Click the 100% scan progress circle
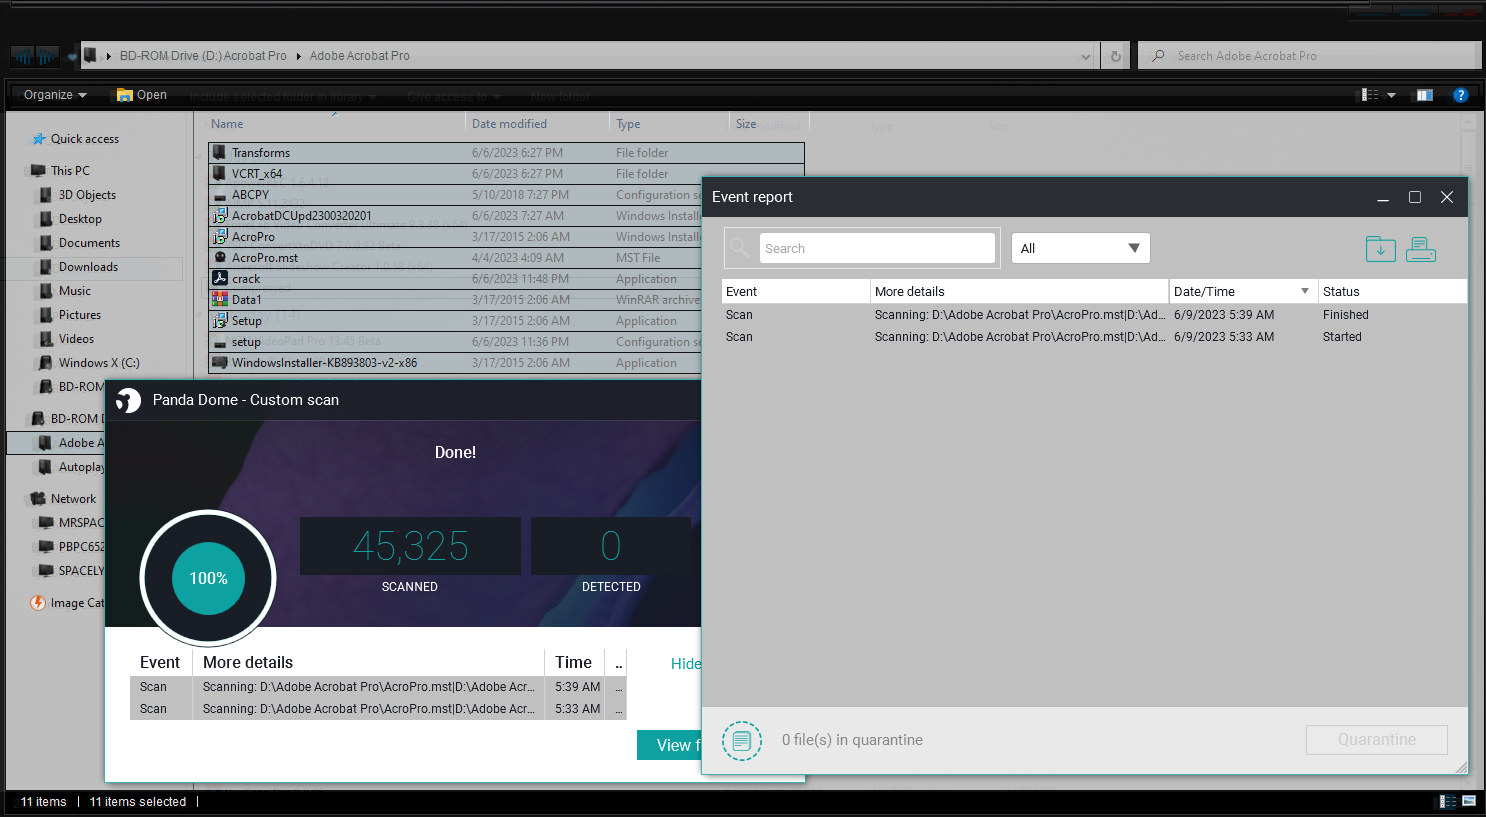Screen dimensions: 1486x817 208,578
